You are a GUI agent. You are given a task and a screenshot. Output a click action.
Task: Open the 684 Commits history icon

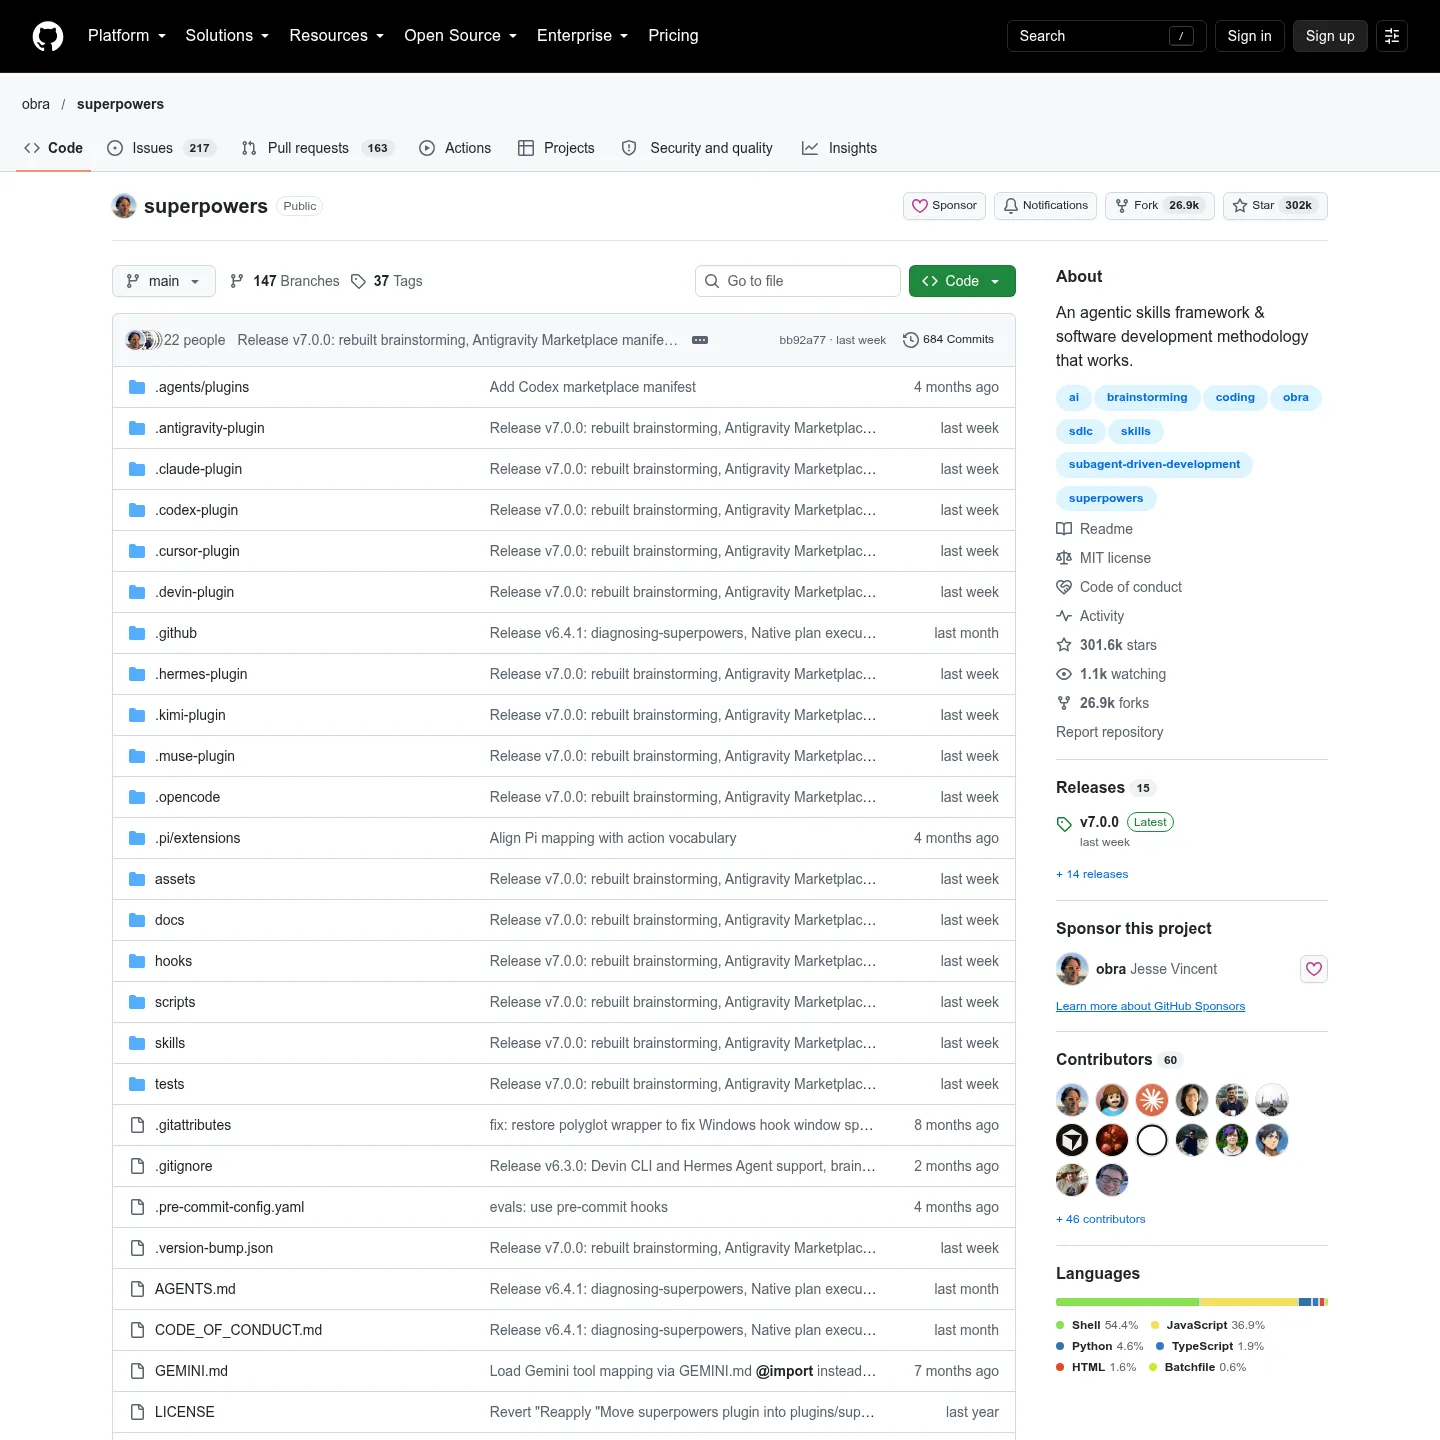910,340
